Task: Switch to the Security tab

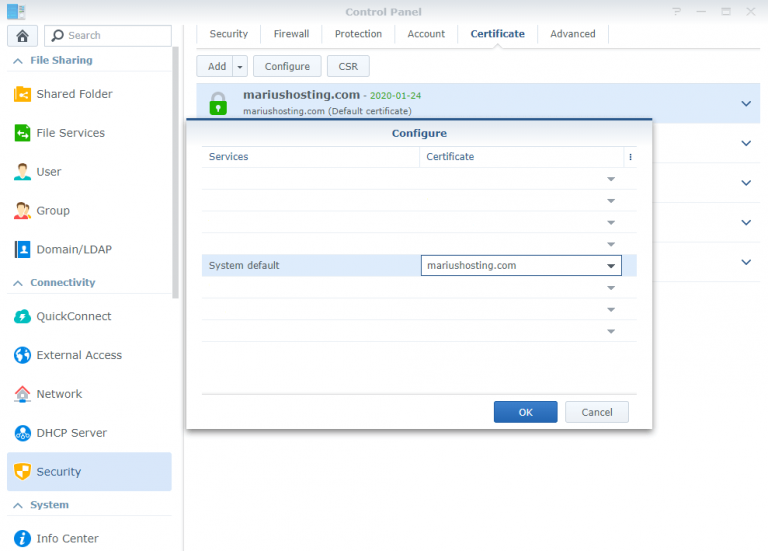Action: (x=228, y=34)
